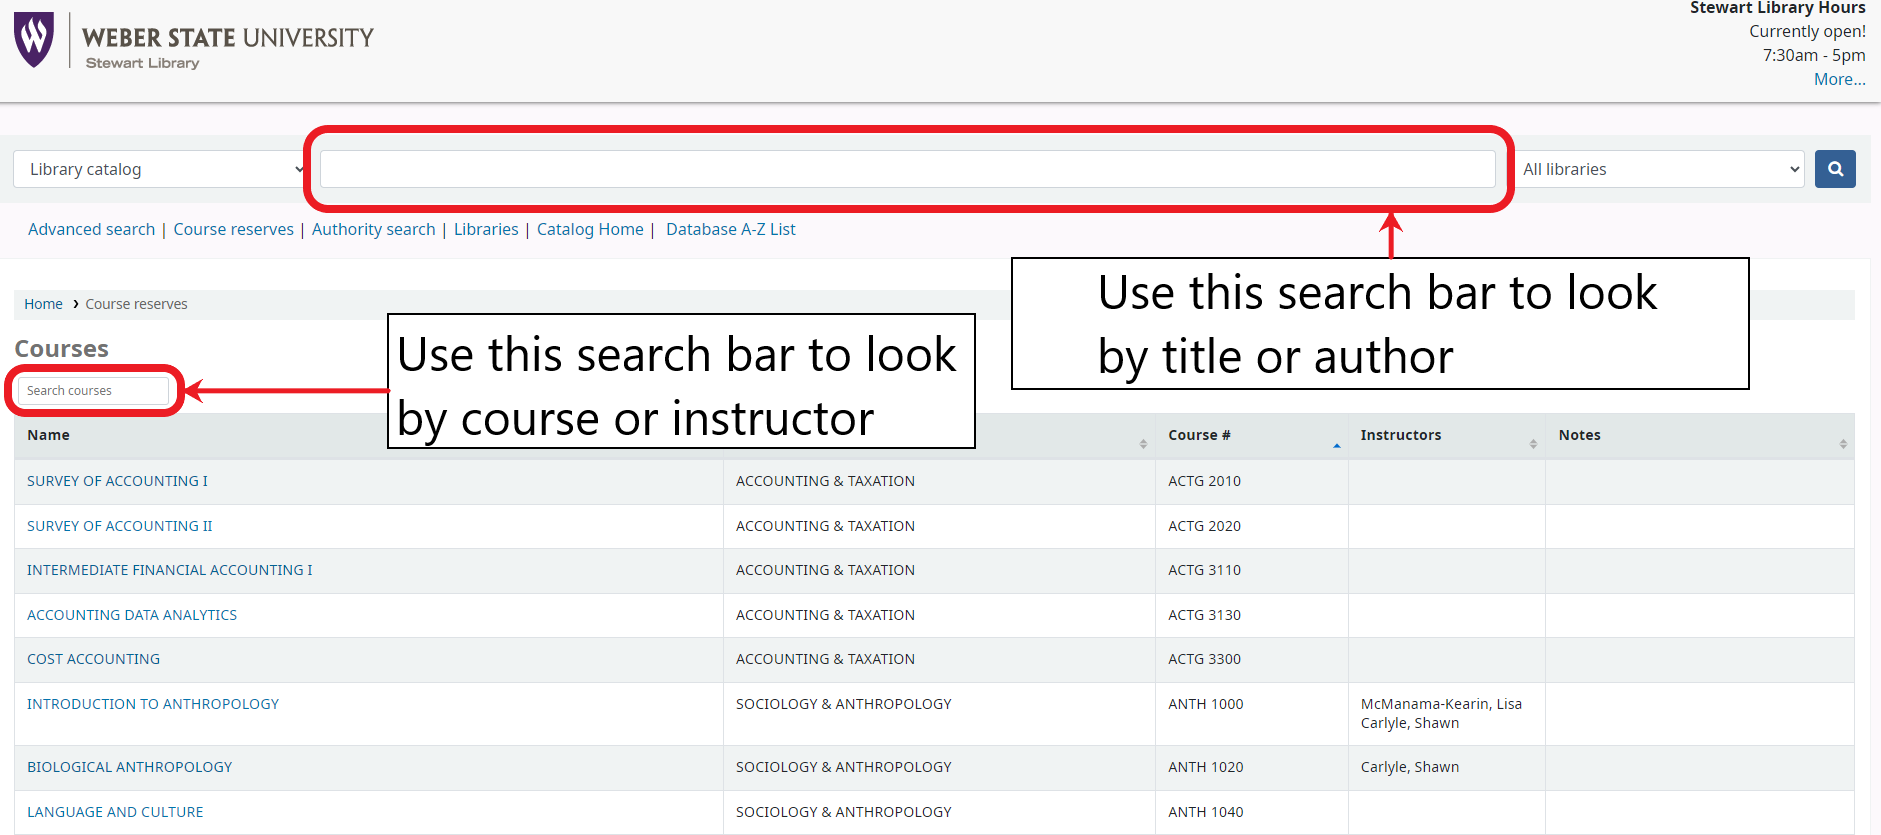This screenshot has height=835, width=1881.
Task: Click More... under library hours
Action: pos(1839,79)
